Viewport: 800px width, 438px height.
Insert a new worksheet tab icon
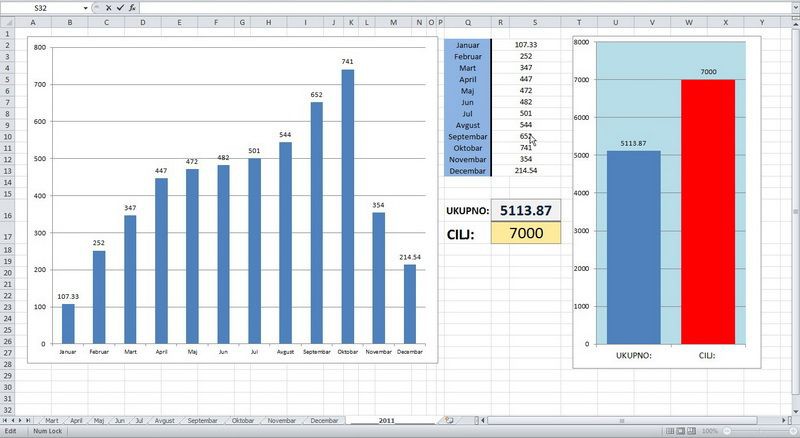[449, 420]
